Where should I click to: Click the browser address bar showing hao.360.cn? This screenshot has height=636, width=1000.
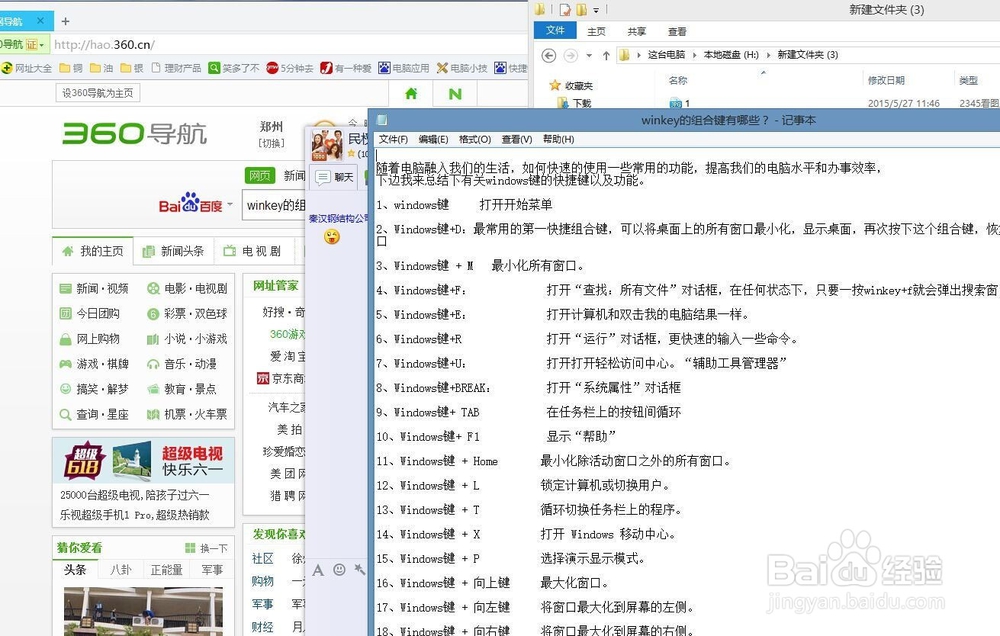tap(287, 45)
